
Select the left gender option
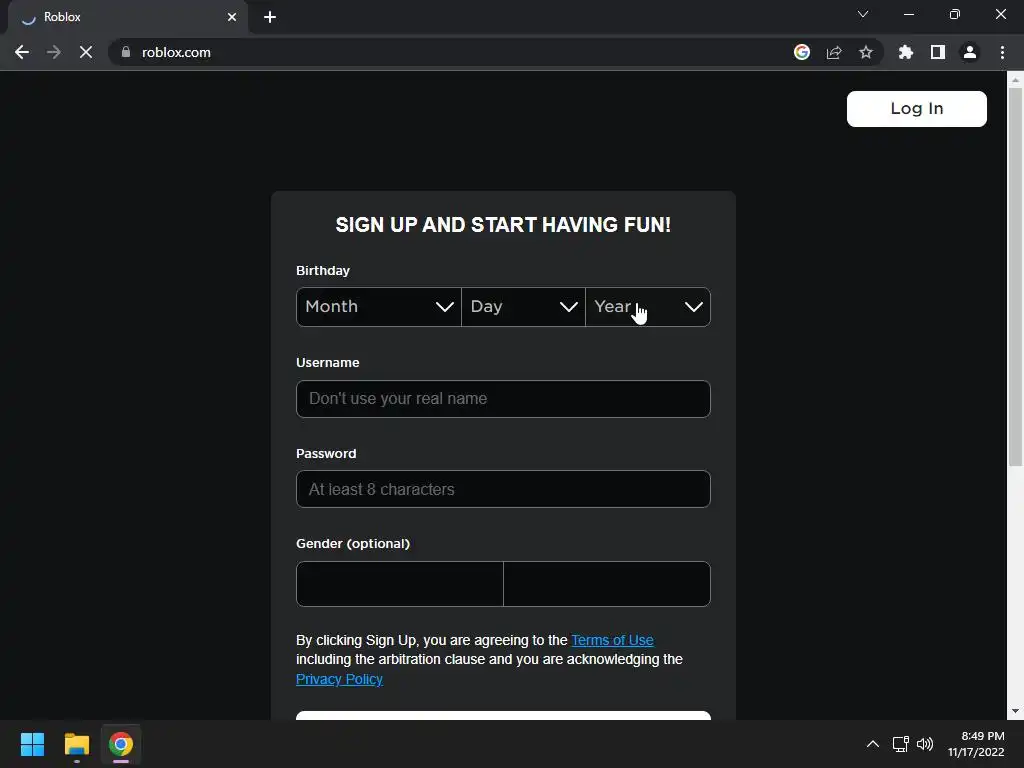click(x=400, y=584)
